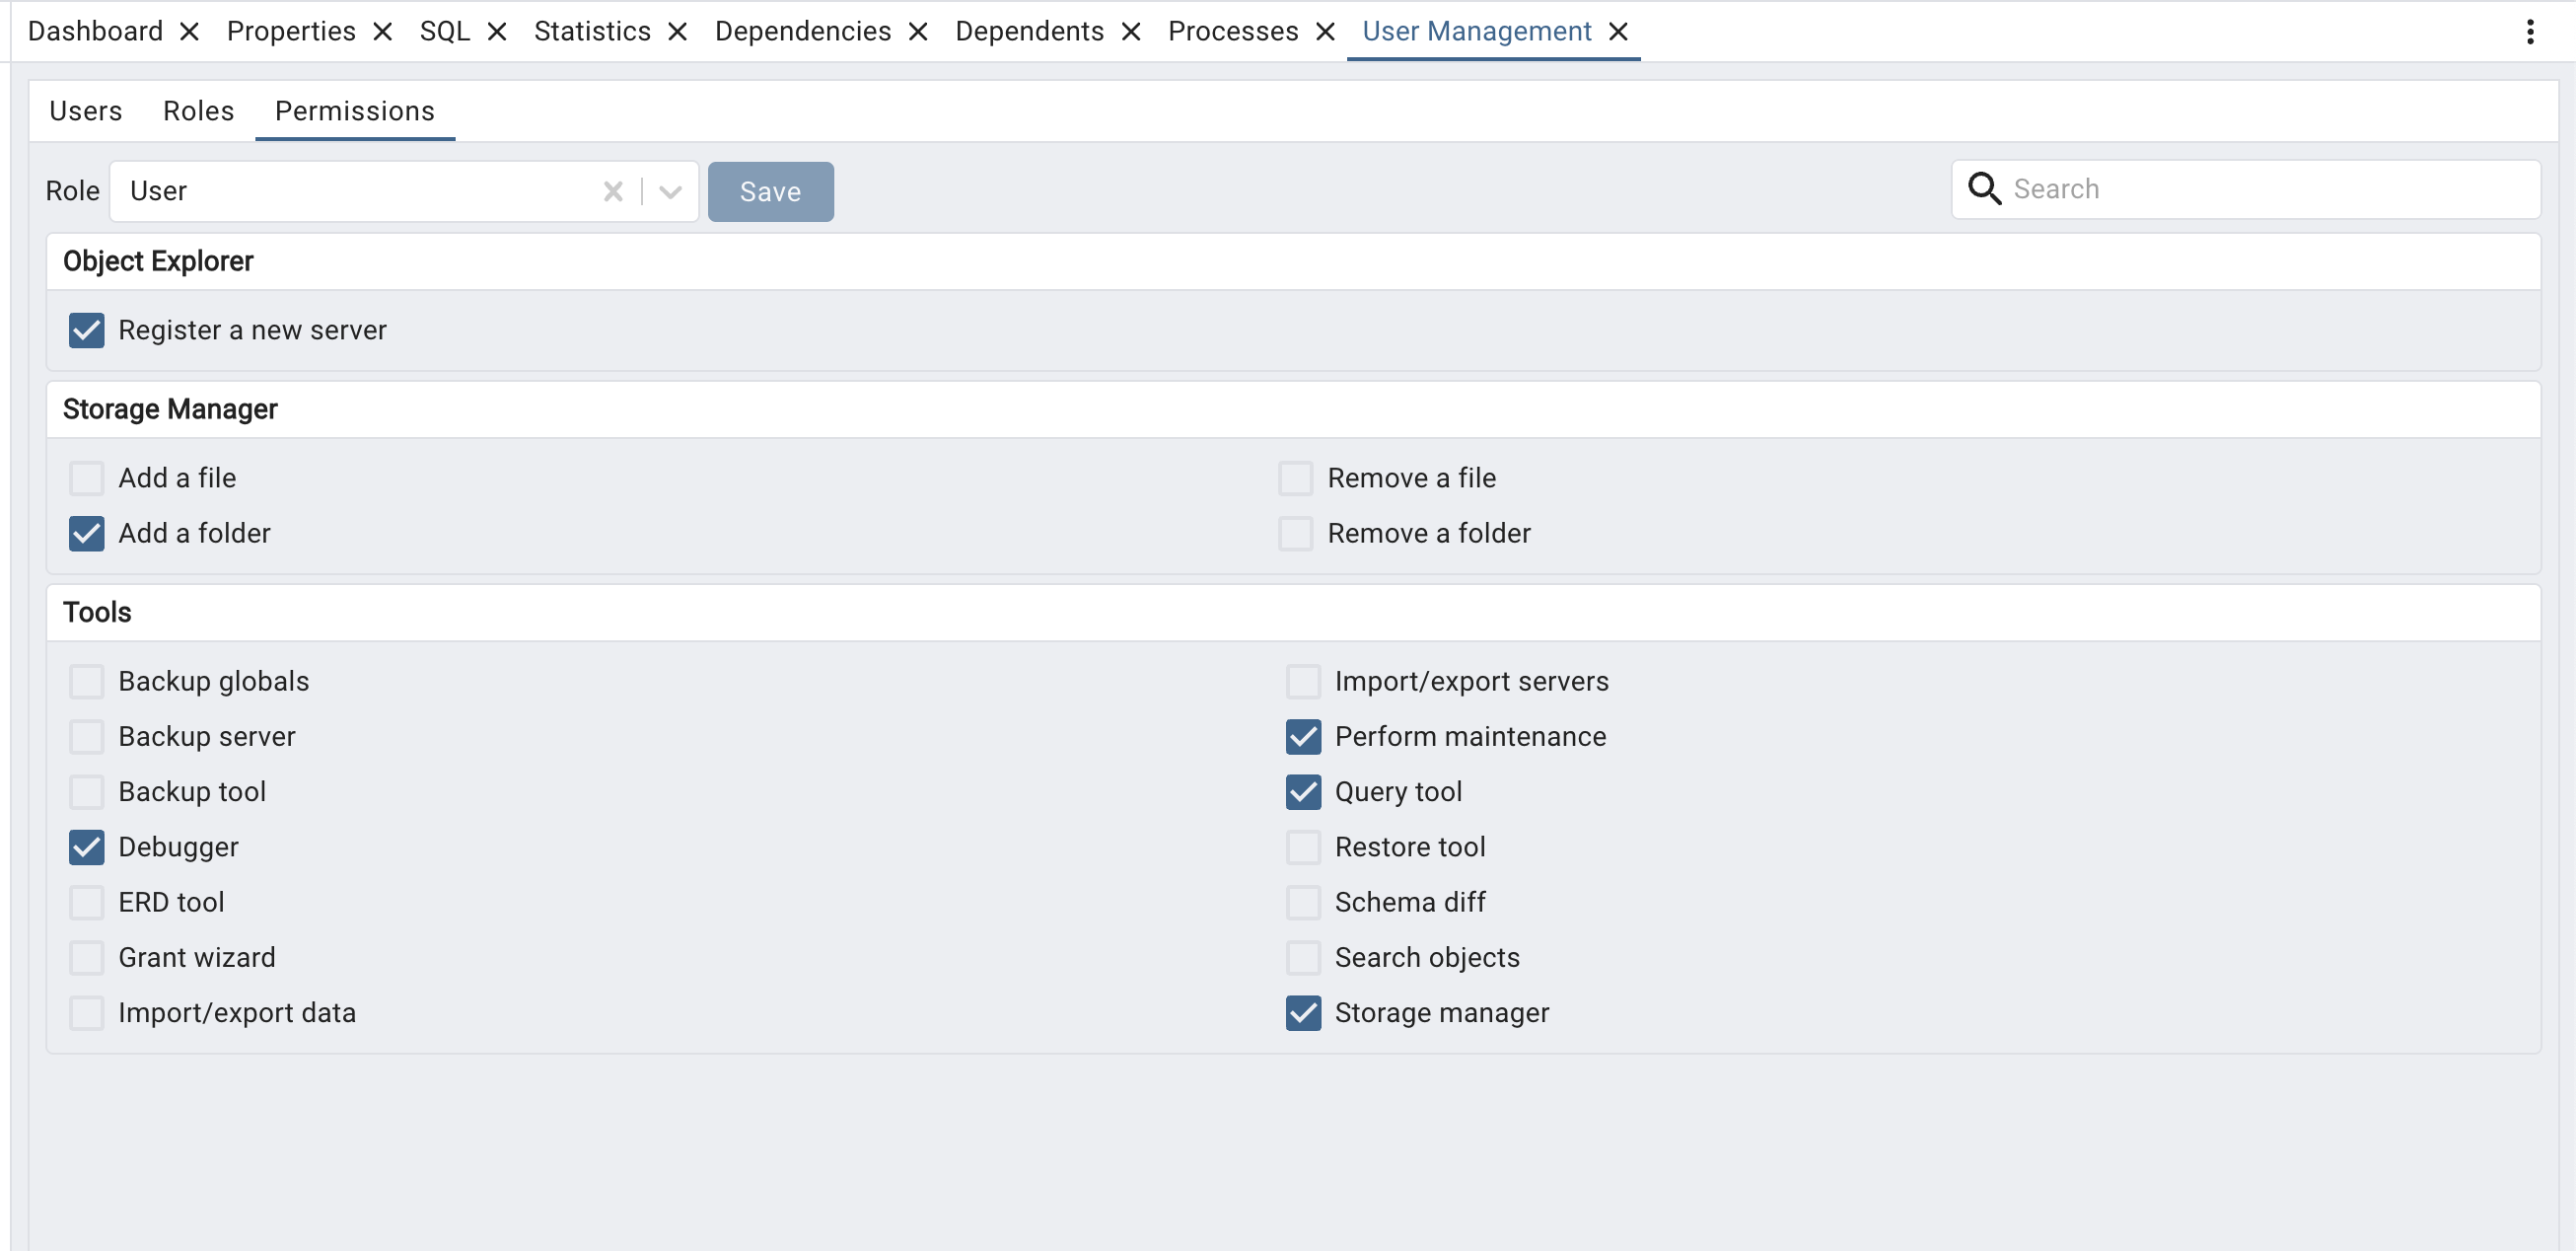Close the SQL tab via its X icon
This screenshot has width=2576, height=1251.
(497, 32)
